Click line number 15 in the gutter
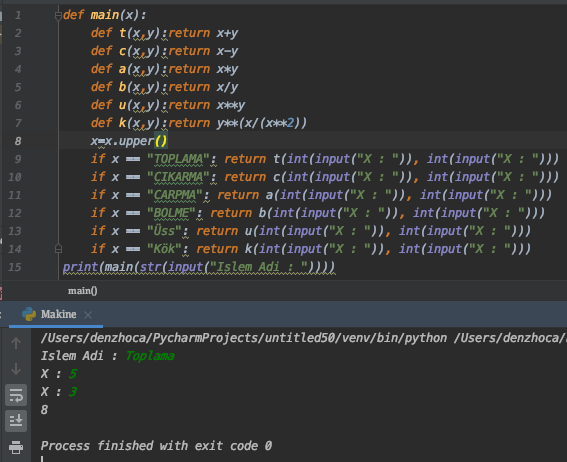Viewport: 567px width, 462px height. [15, 267]
